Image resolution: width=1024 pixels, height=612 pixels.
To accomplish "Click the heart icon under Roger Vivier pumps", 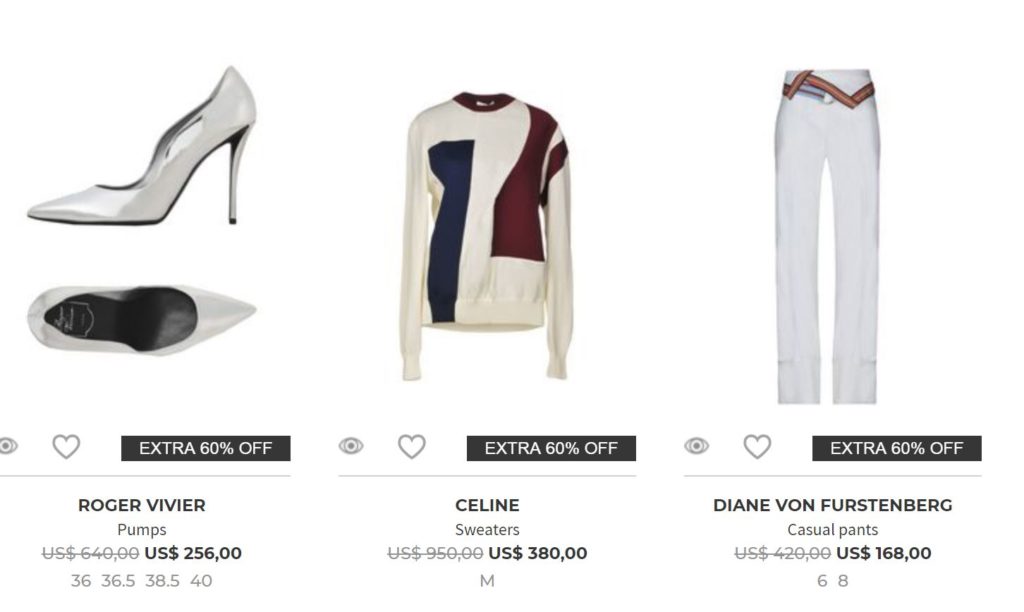I will point(66,447).
